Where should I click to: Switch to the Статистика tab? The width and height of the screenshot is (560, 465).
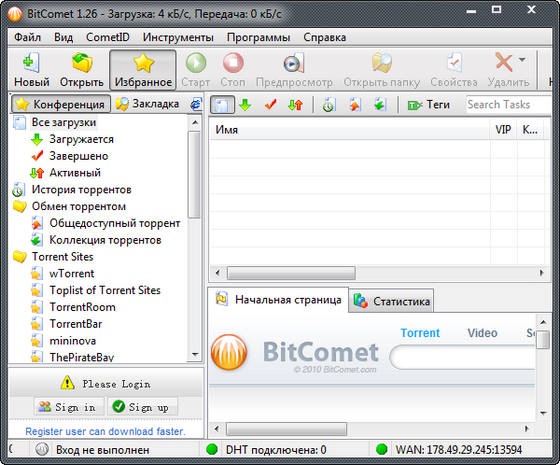click(391, 301)
